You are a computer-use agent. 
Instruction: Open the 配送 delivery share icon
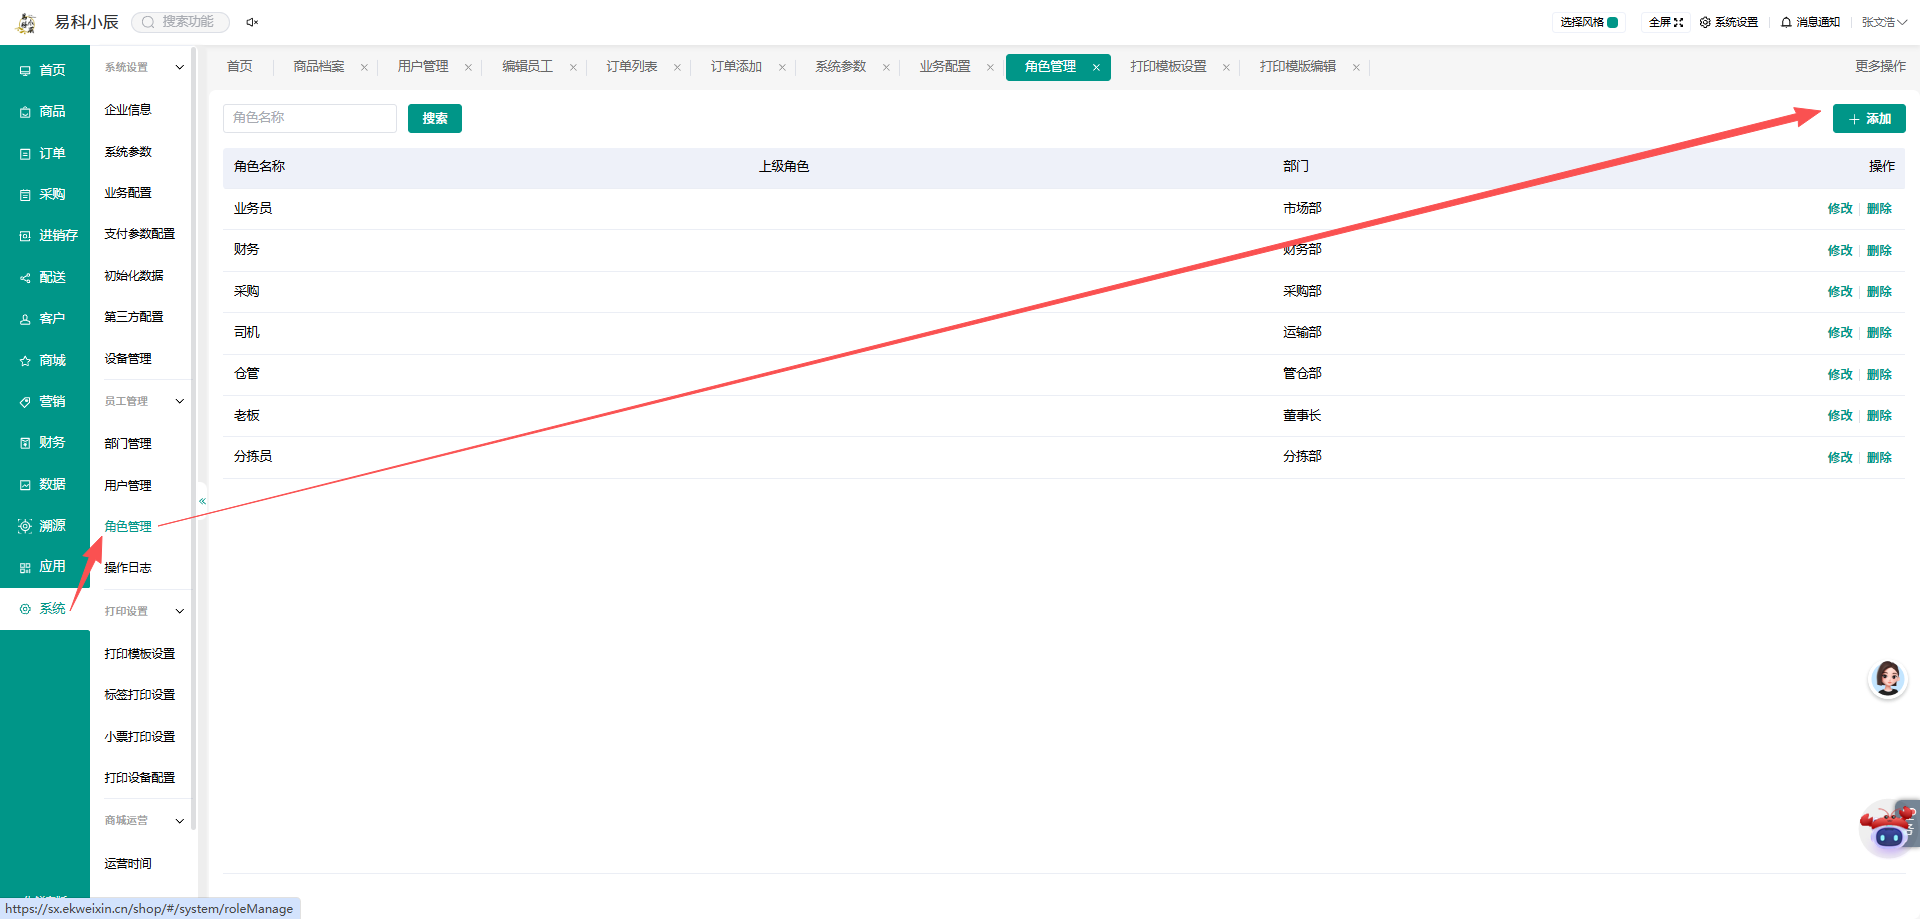click(x=25, y=278)
